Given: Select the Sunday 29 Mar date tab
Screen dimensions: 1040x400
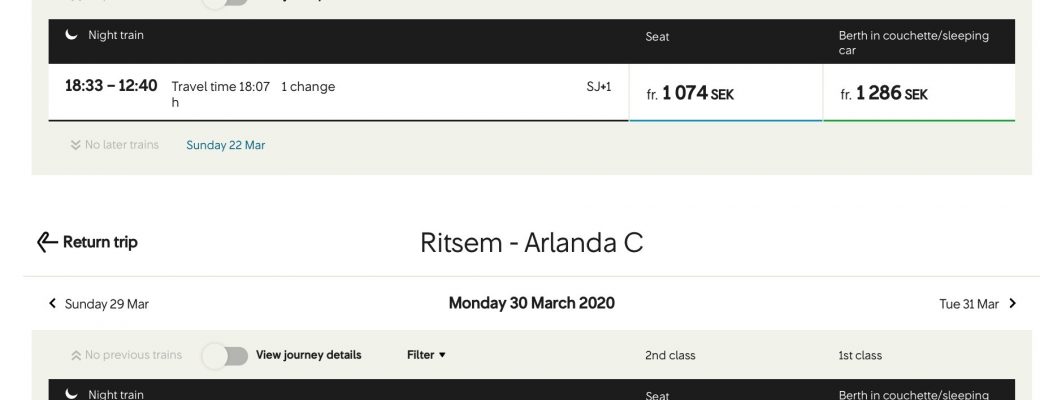Looking at the screenshot, I should (107, 304).
